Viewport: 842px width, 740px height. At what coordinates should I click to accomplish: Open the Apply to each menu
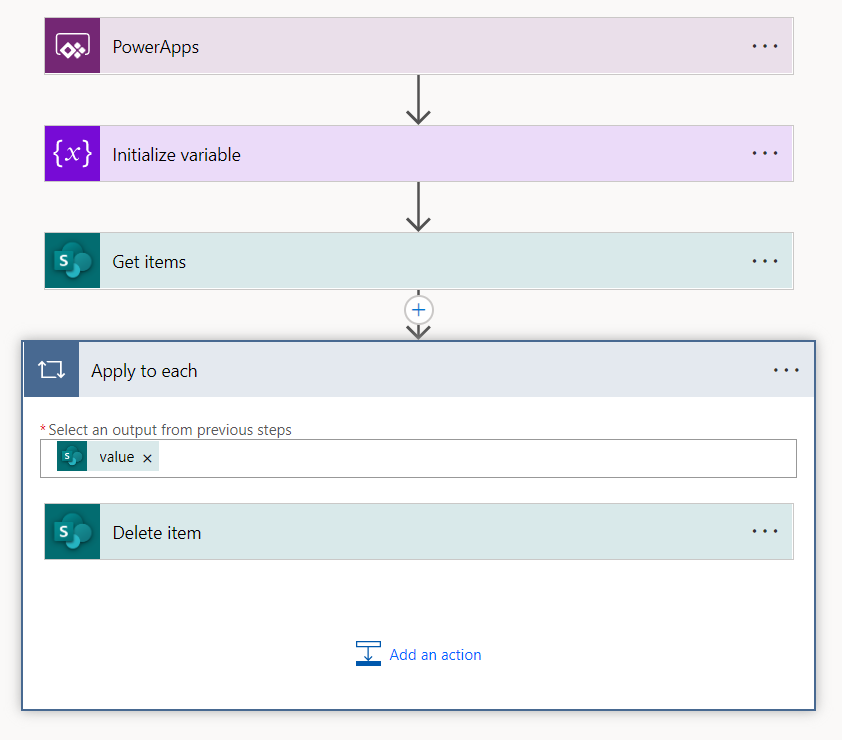click(x=786, y=369)
